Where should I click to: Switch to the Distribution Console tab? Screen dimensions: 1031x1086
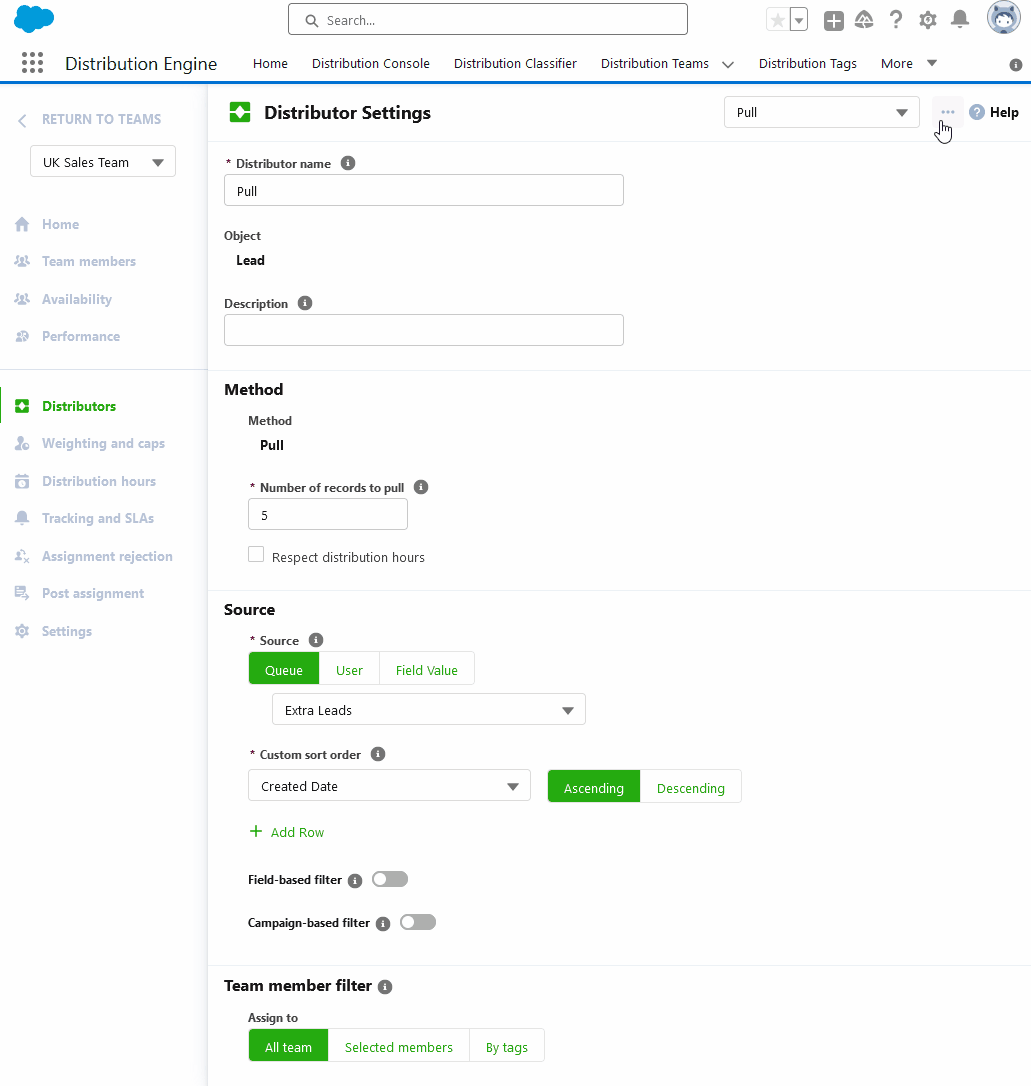point(370,63)
